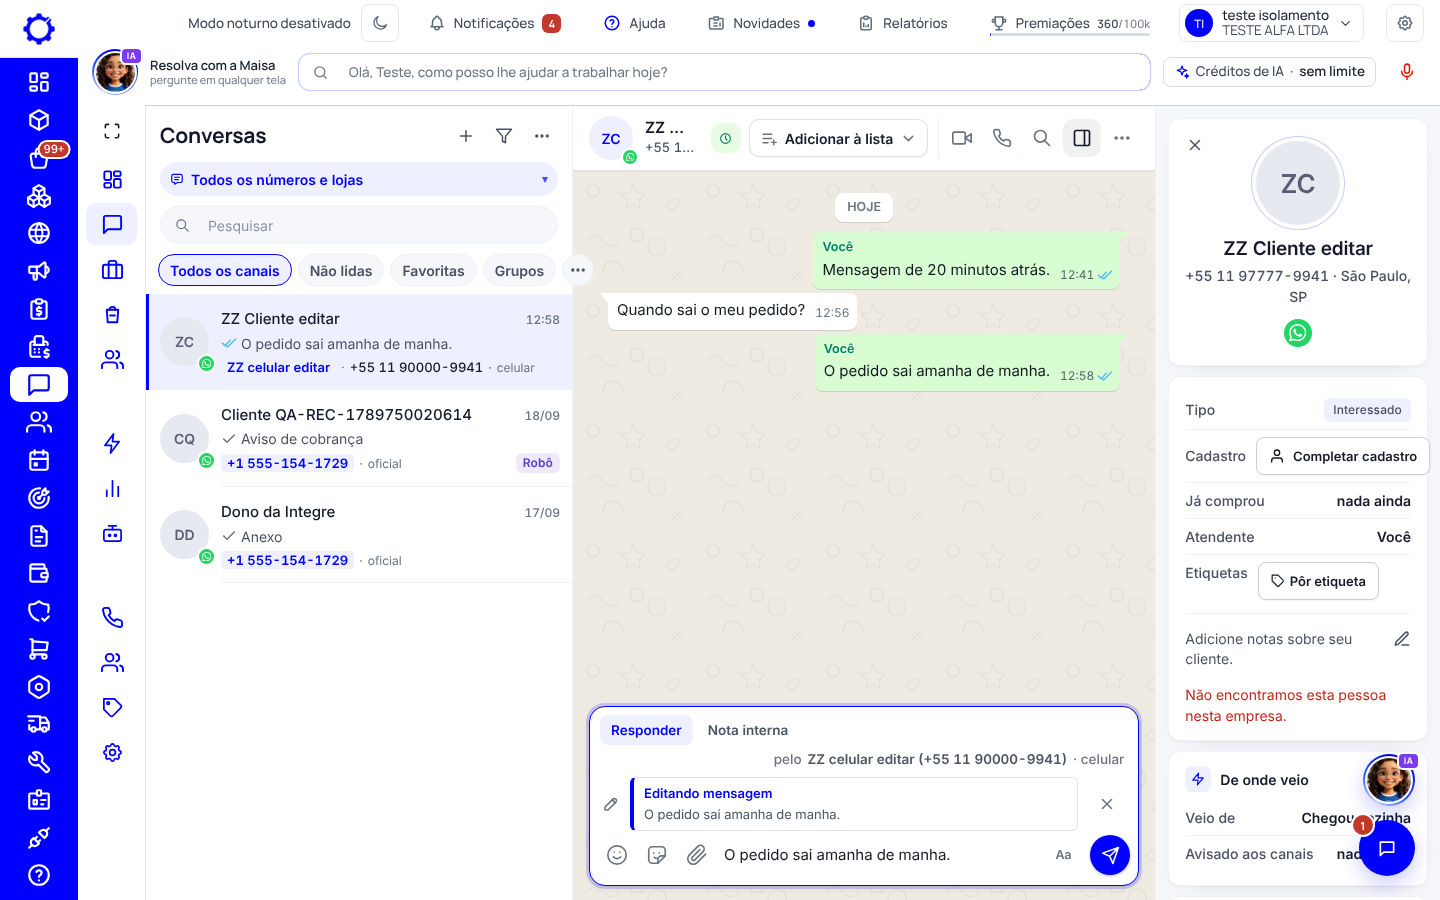Cancel editing the message

[x=1107, y=804]
